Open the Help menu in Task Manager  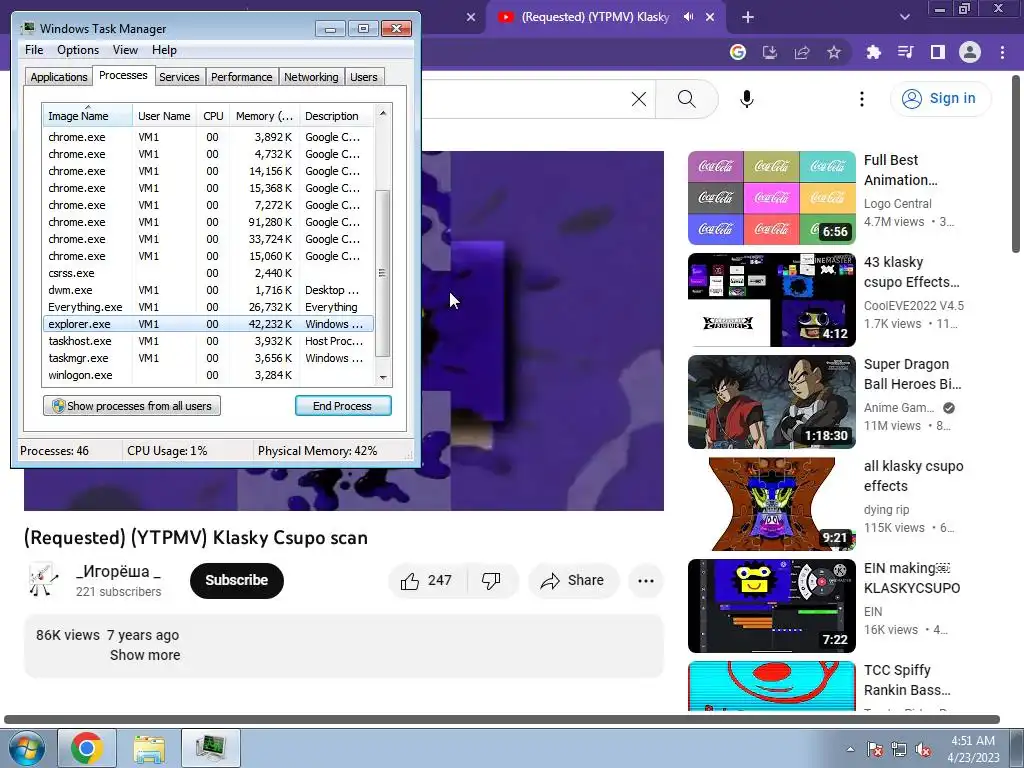coord(164,50)
